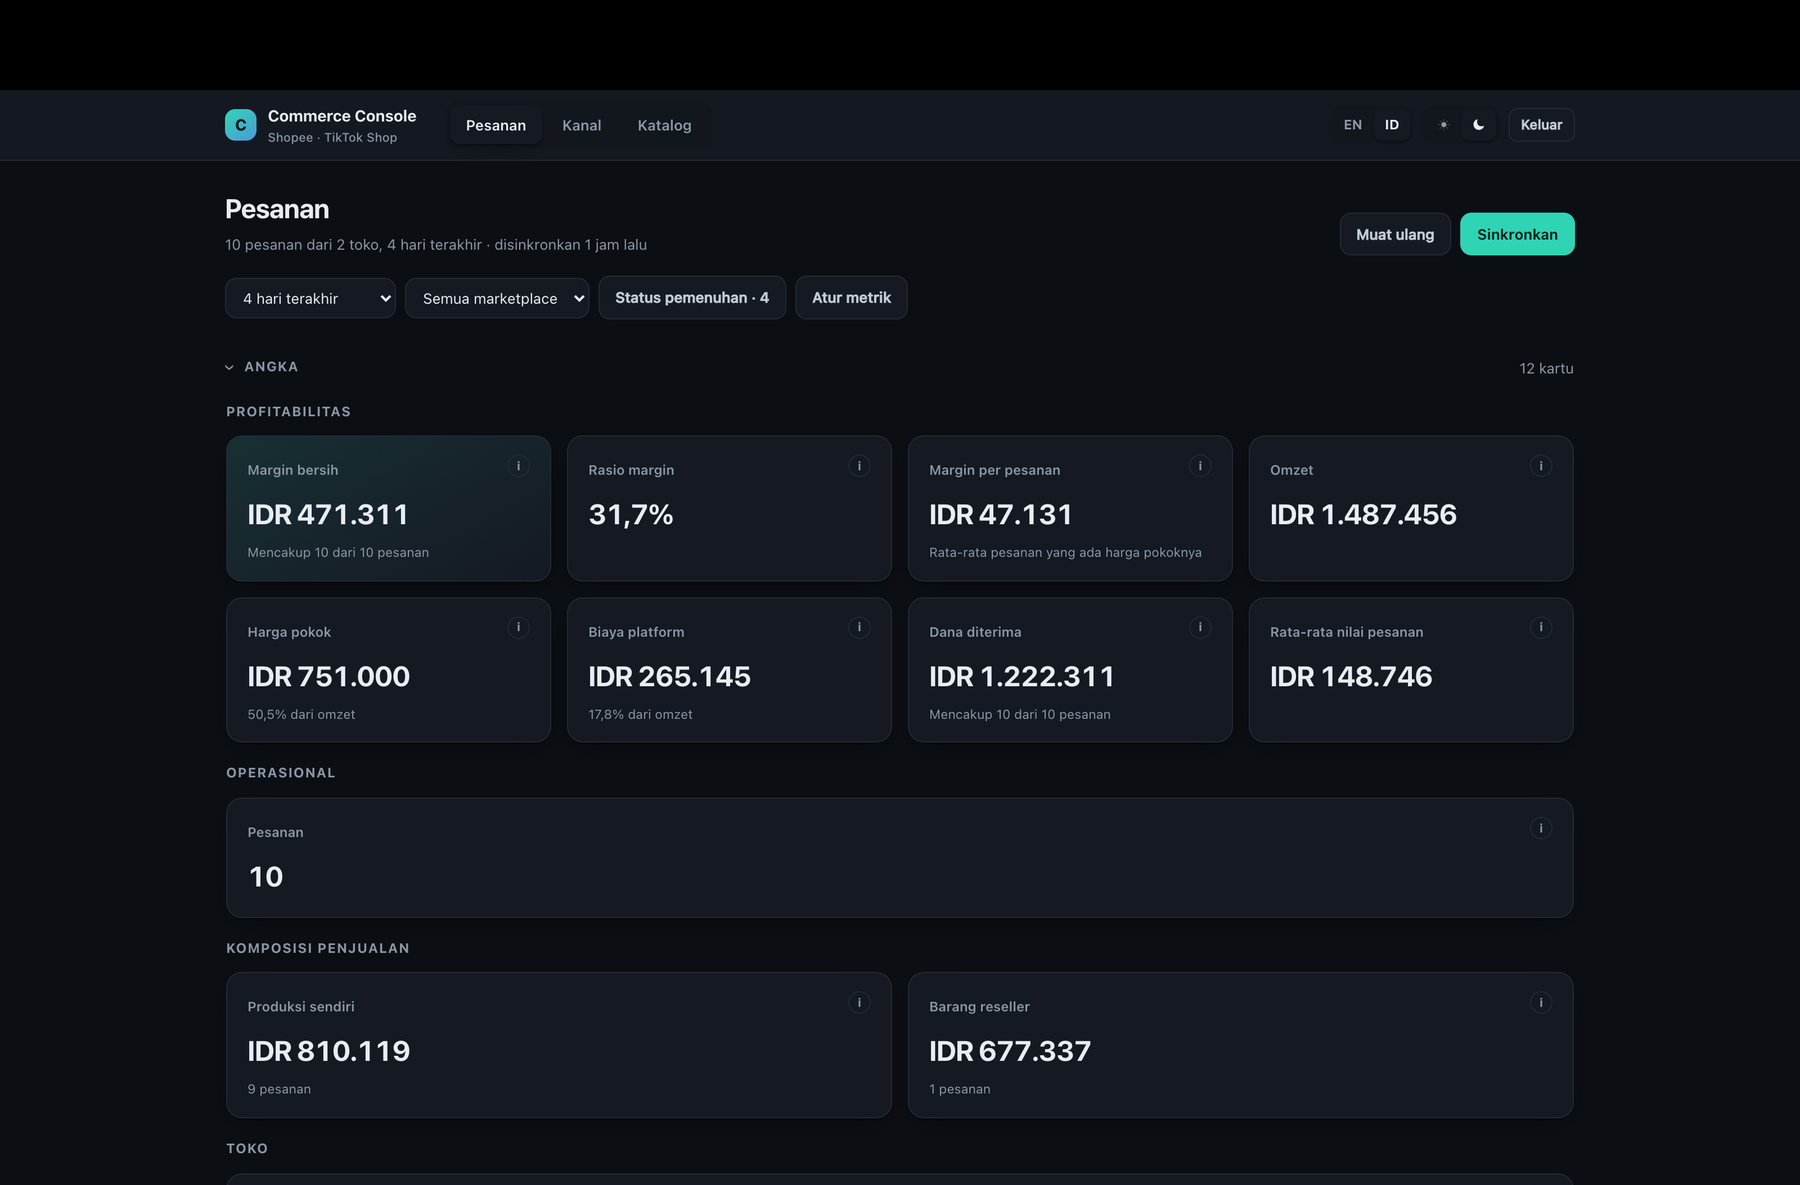Click the TOKO section heading
Viewport: 1800px width, 1185px height.
pos(247,1149)
